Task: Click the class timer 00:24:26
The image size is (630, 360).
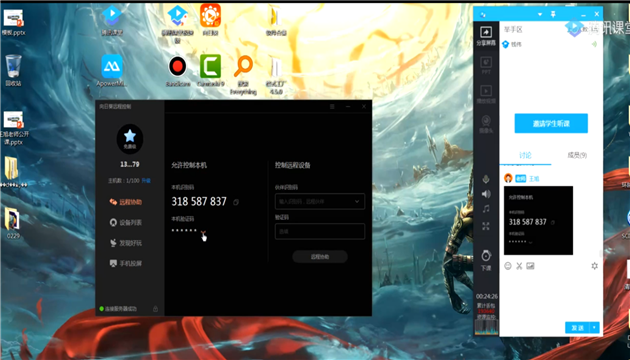Action: pyautogui.click(x=487, y=297)
